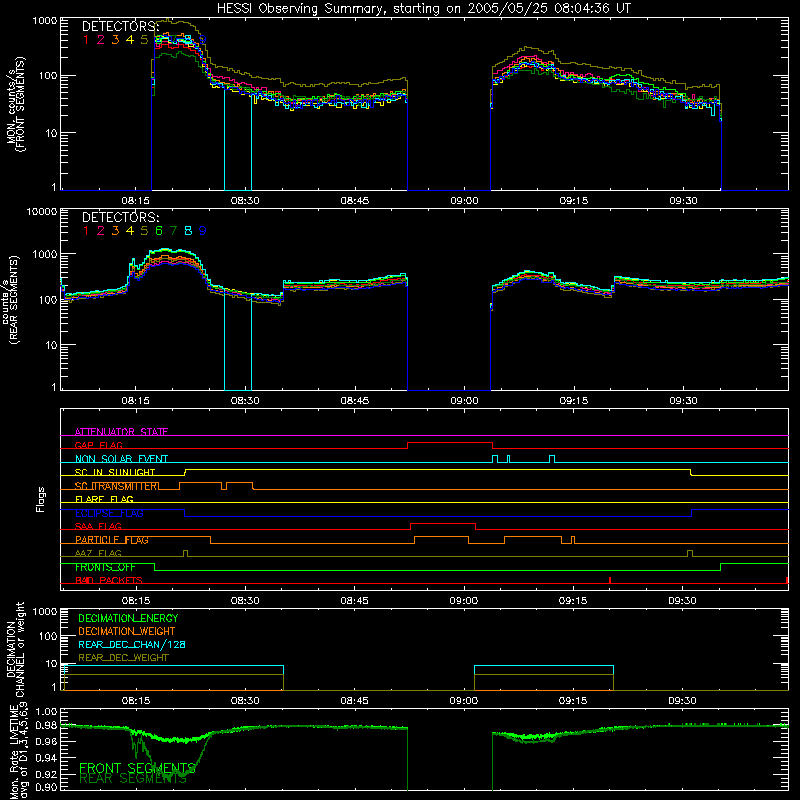Click the vertical 'Flags' axis title
Screen dimensions: 800x800
(41, 499)
